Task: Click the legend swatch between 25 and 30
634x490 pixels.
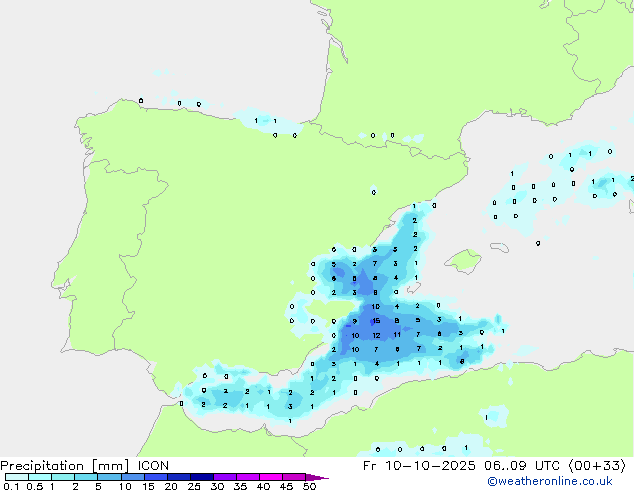Action: [202, 477]
